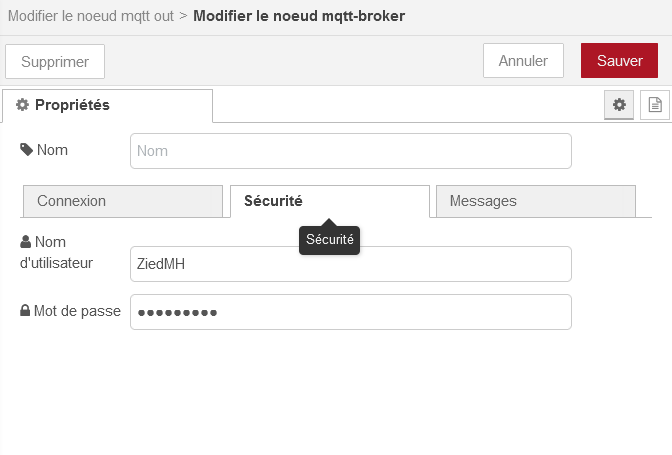Focus the Nom text field
Image resolution: width=672 pixels, height=455 pixels.
pos(351,151)
